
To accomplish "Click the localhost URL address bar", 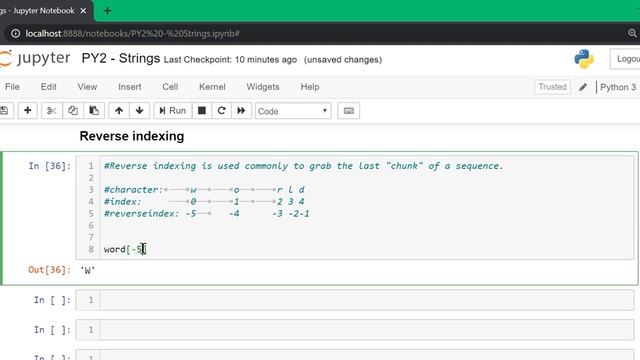I will [132, 33].
